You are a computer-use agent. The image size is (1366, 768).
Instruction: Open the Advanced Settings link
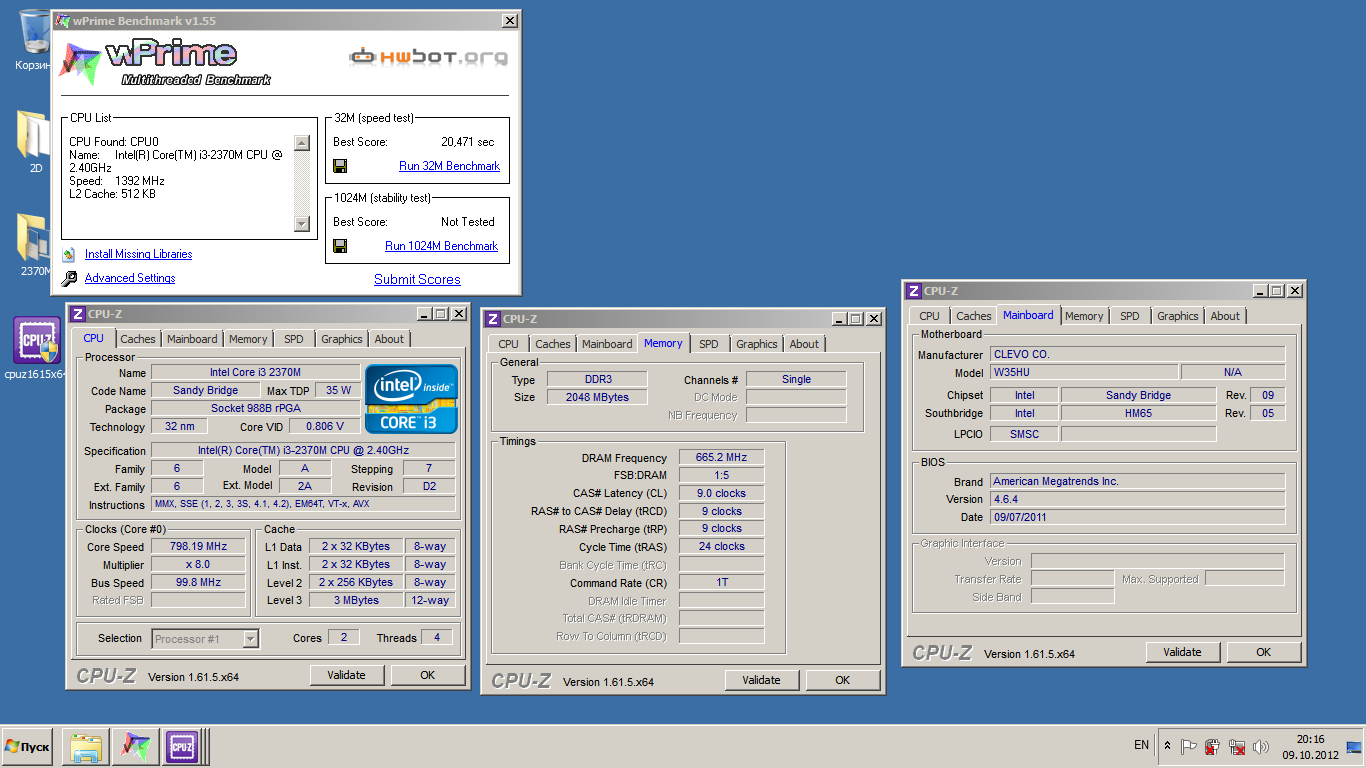130,279
